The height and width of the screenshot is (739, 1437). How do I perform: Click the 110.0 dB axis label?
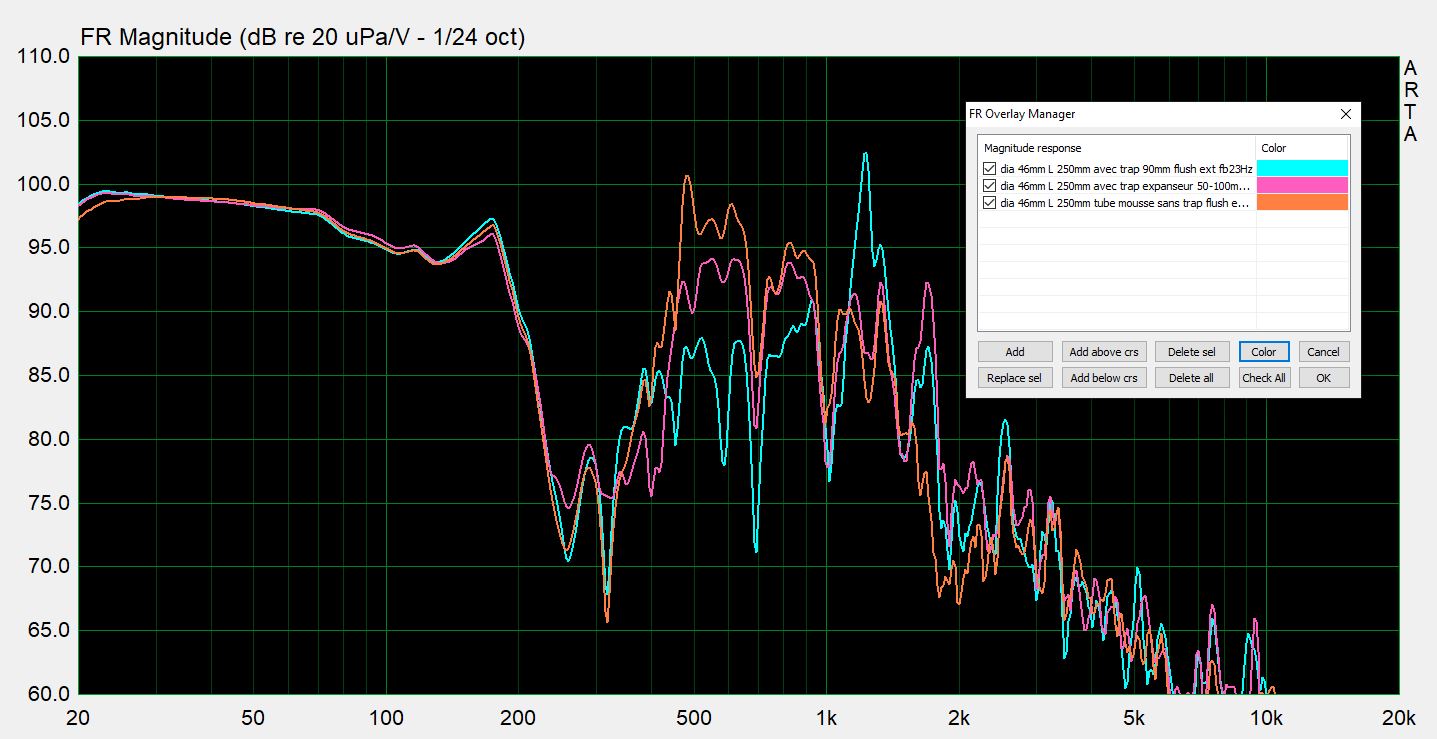[x=44, y=57]
